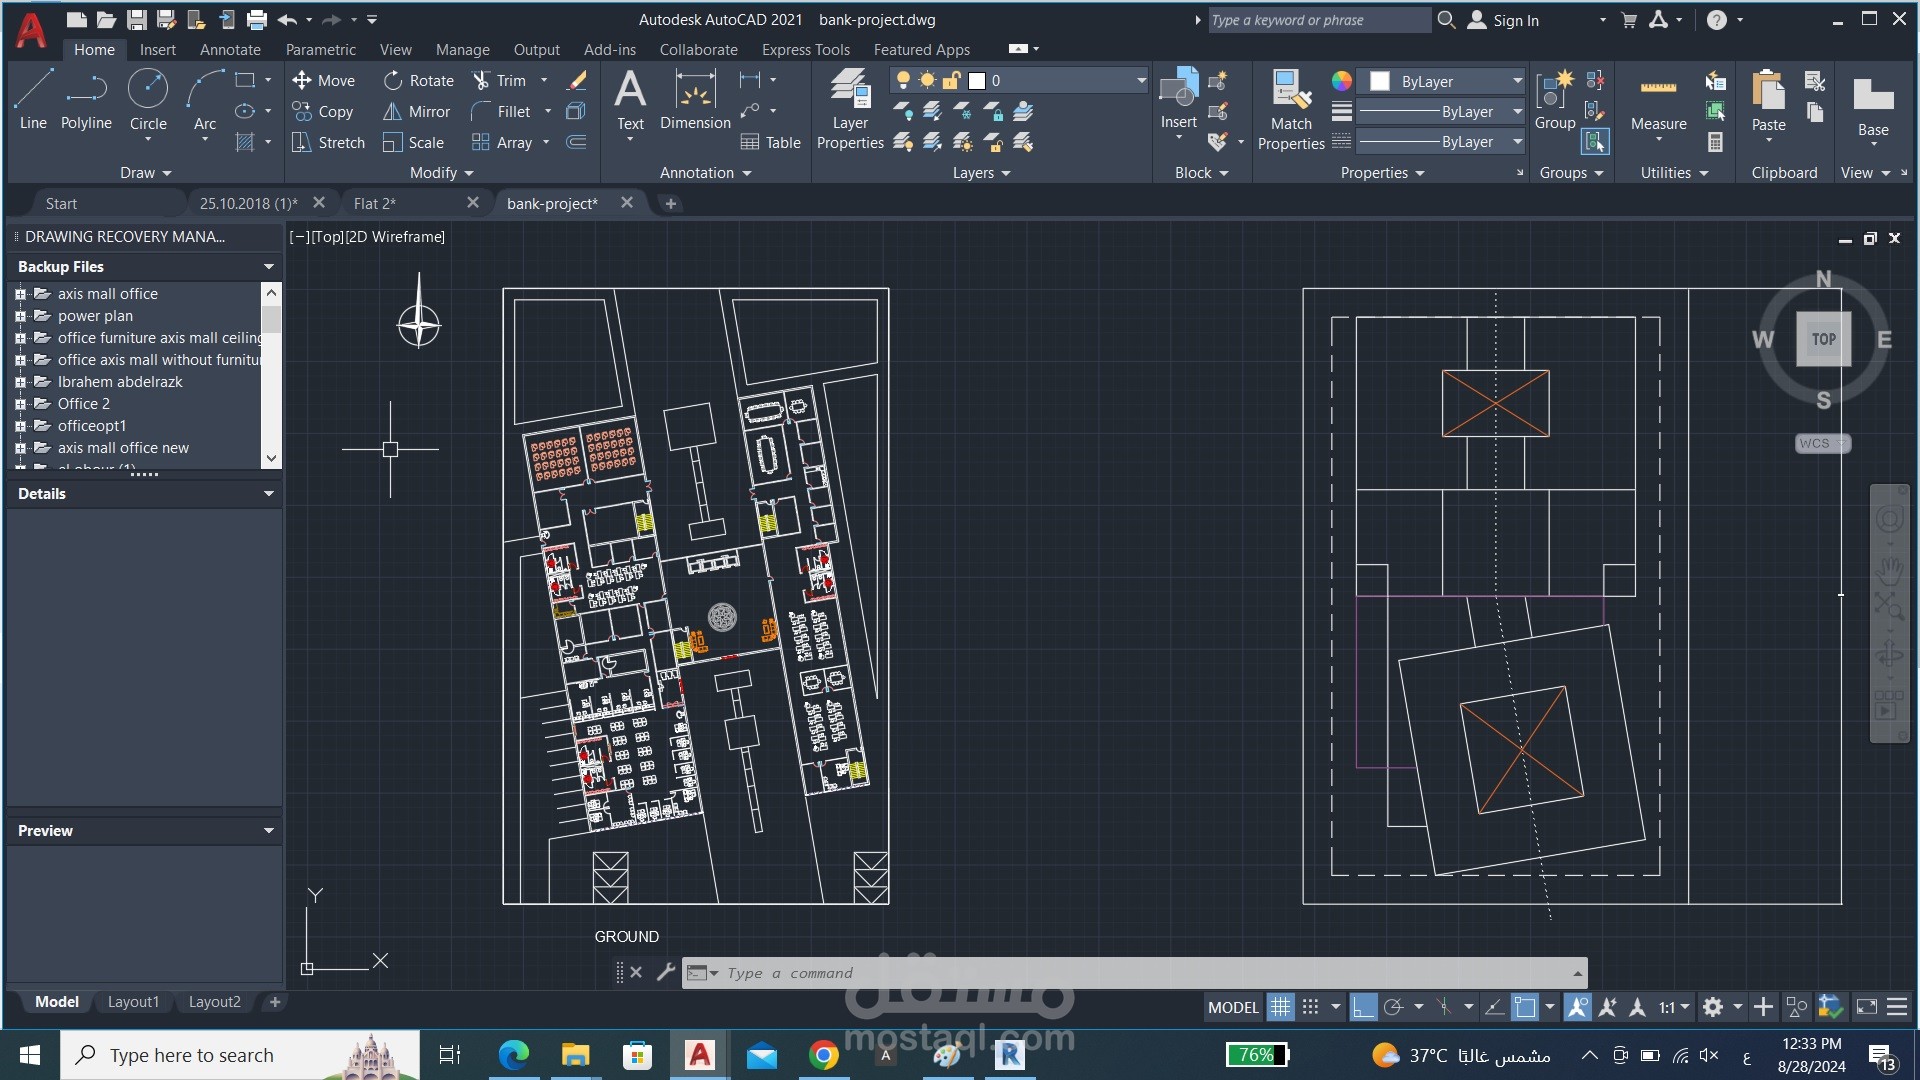This screenshot has height=1080, width=1920.
Task: Click Sign In button
Action: tap(1503, 20)
